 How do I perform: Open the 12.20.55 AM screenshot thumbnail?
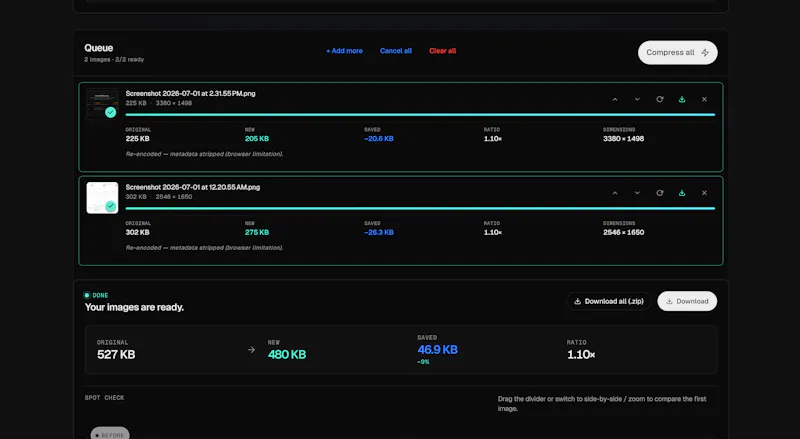[102, 198]
